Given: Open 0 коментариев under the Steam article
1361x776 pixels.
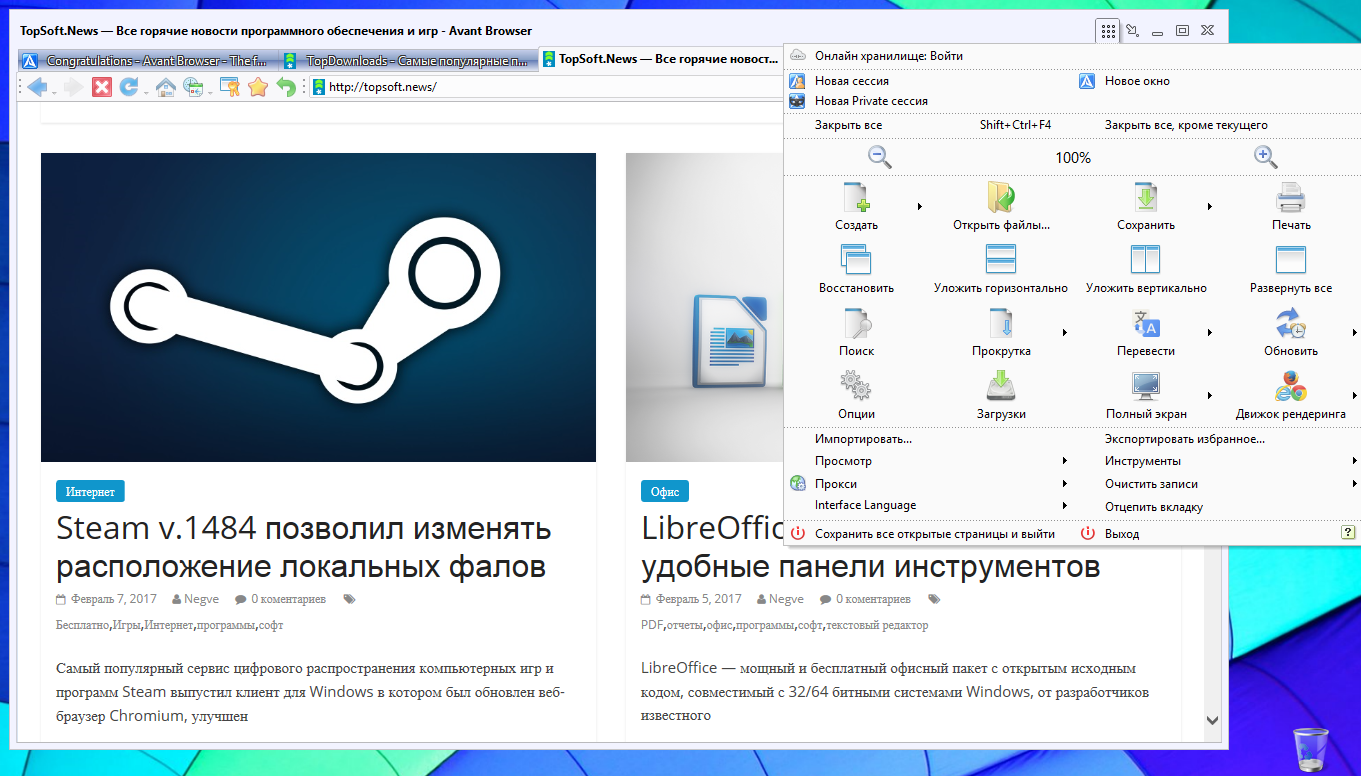Looking at the screenshot, I should coord(288,599).
